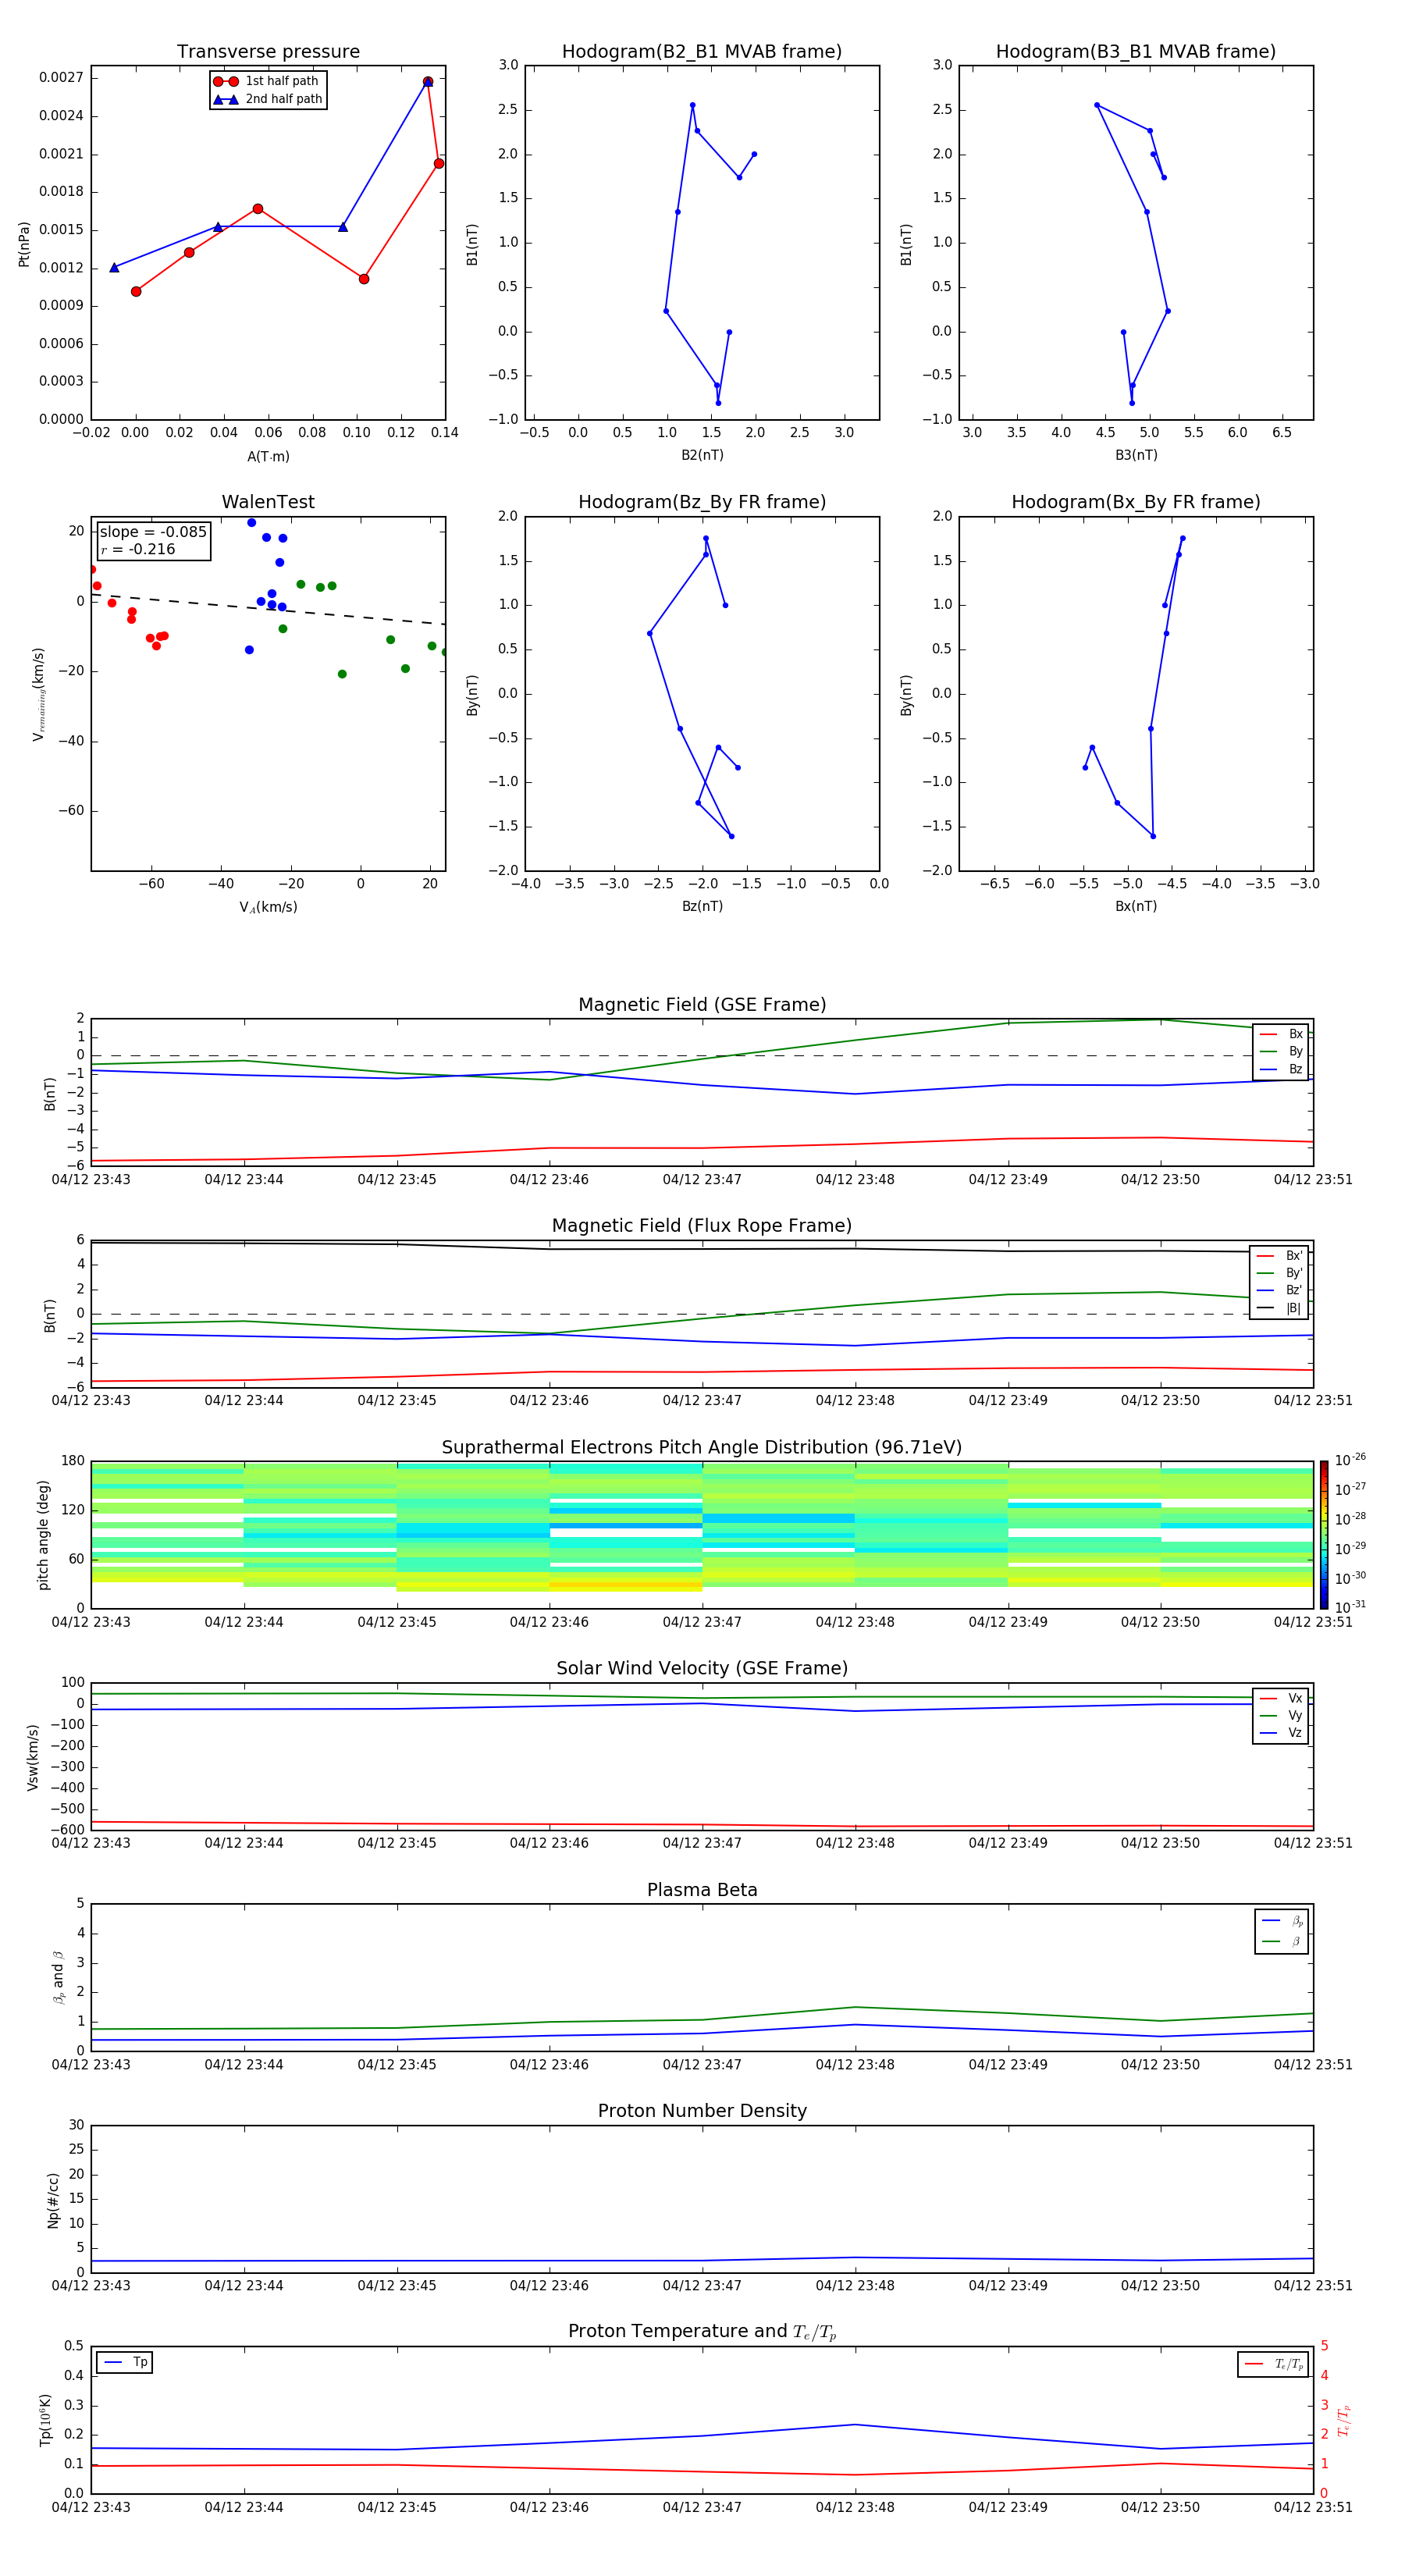Viewport: 1405px width, 2576px height.
Task: Click the 'Vsw(km/s)' y-axis label
Action: (33, 1756)
